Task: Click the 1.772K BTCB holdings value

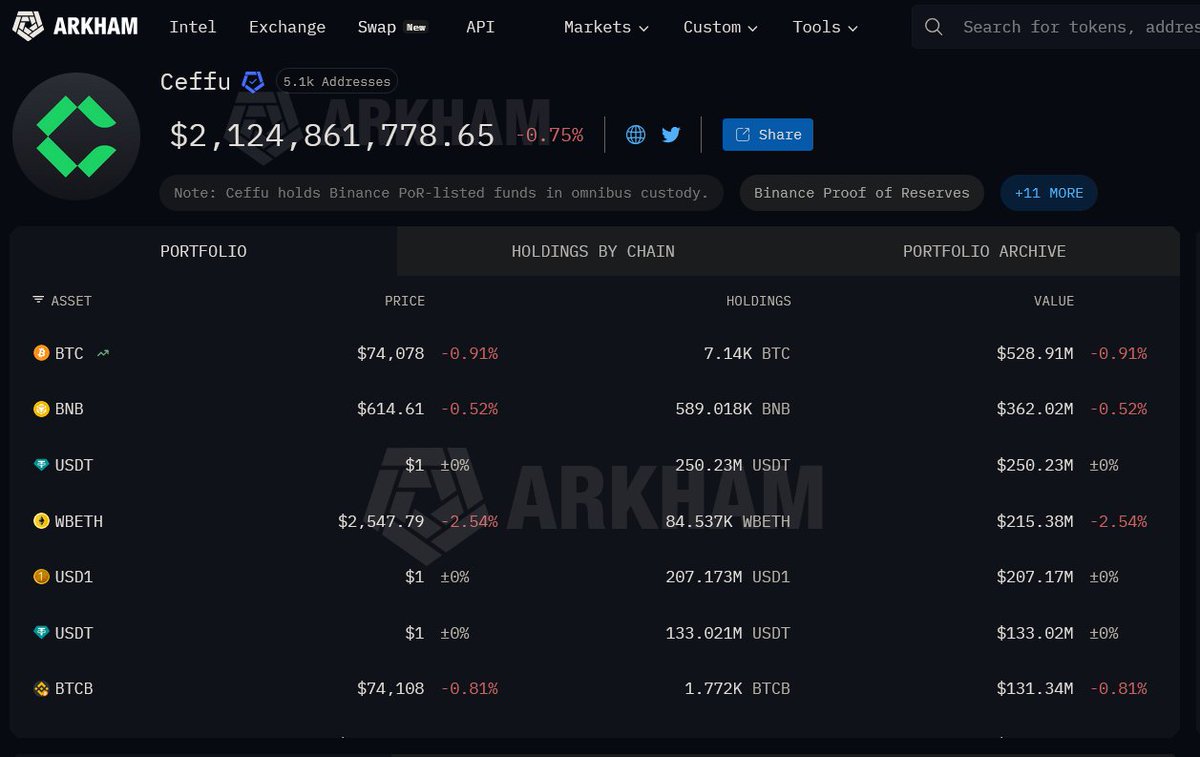Action: tap(738, 689)
